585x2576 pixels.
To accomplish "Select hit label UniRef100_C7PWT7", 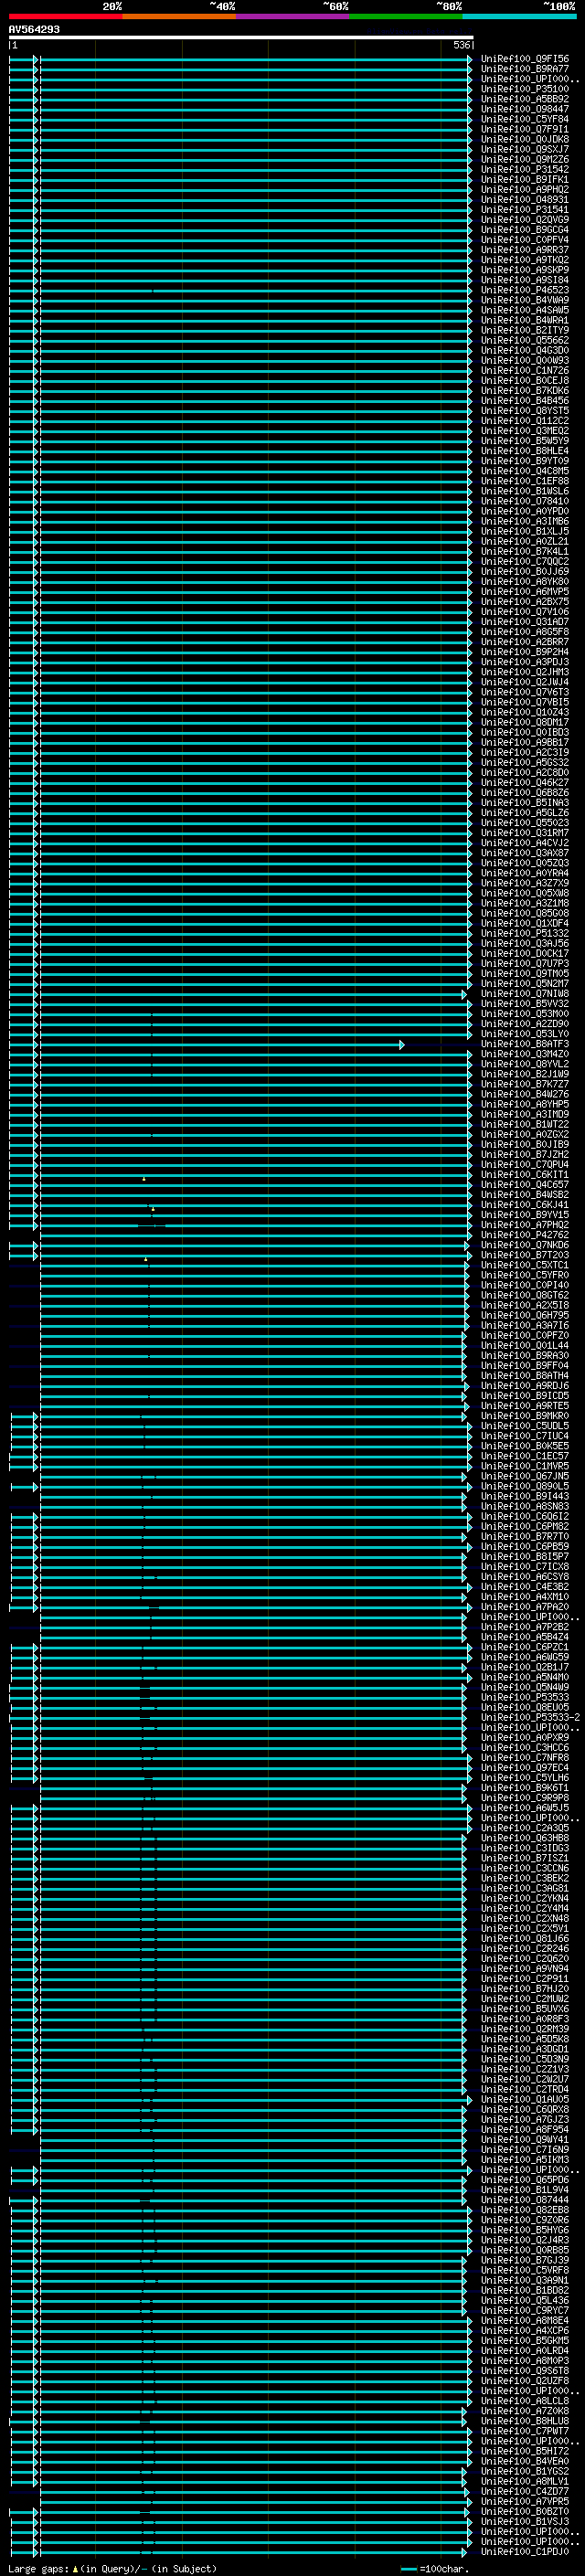I will point(524,2431).
